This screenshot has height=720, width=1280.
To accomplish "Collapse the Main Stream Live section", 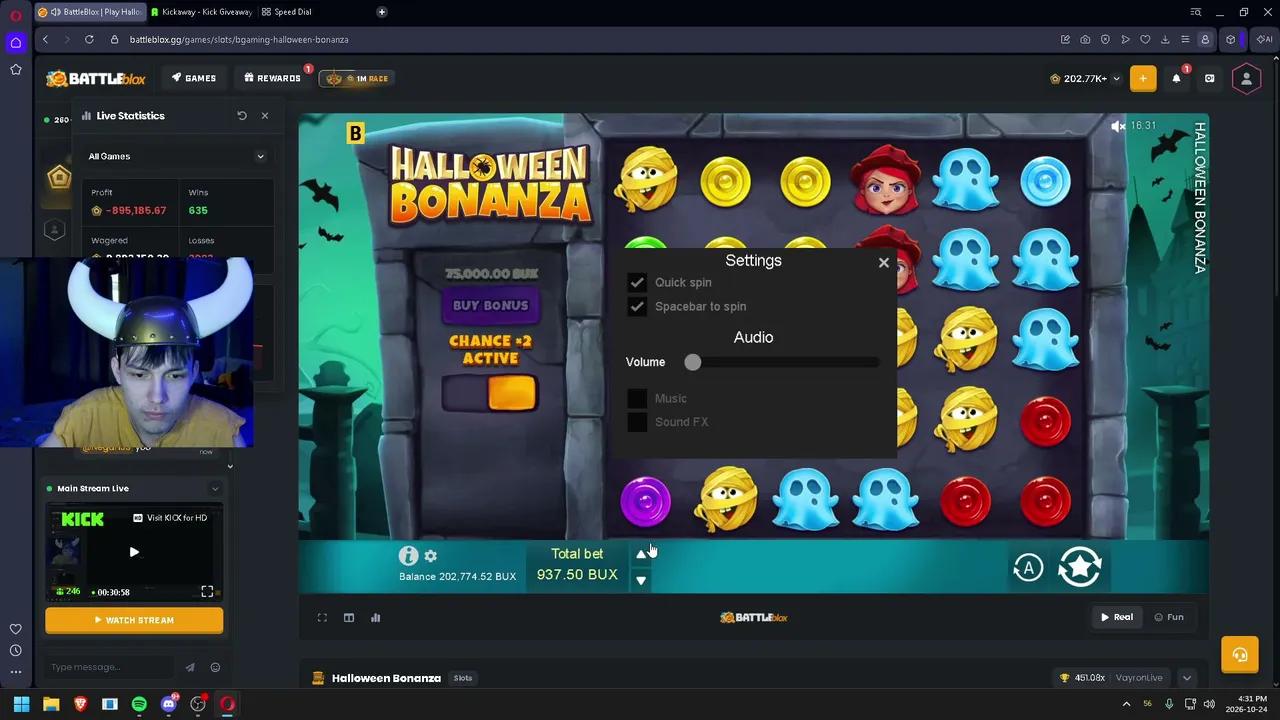I will [214, 489].
